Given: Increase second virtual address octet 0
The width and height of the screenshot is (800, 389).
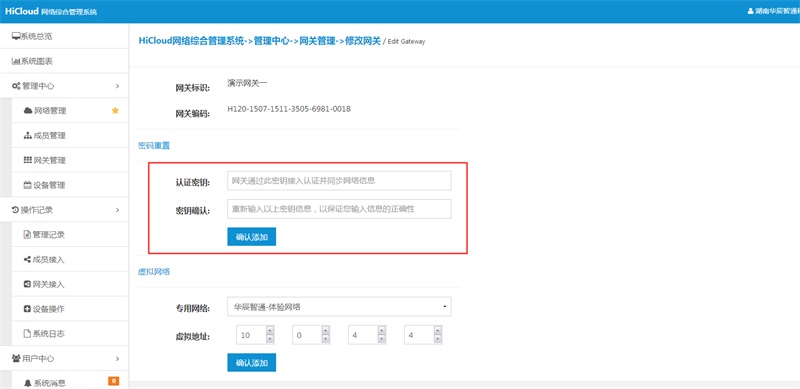Looking at the screenshot, I should pos(326,330).
